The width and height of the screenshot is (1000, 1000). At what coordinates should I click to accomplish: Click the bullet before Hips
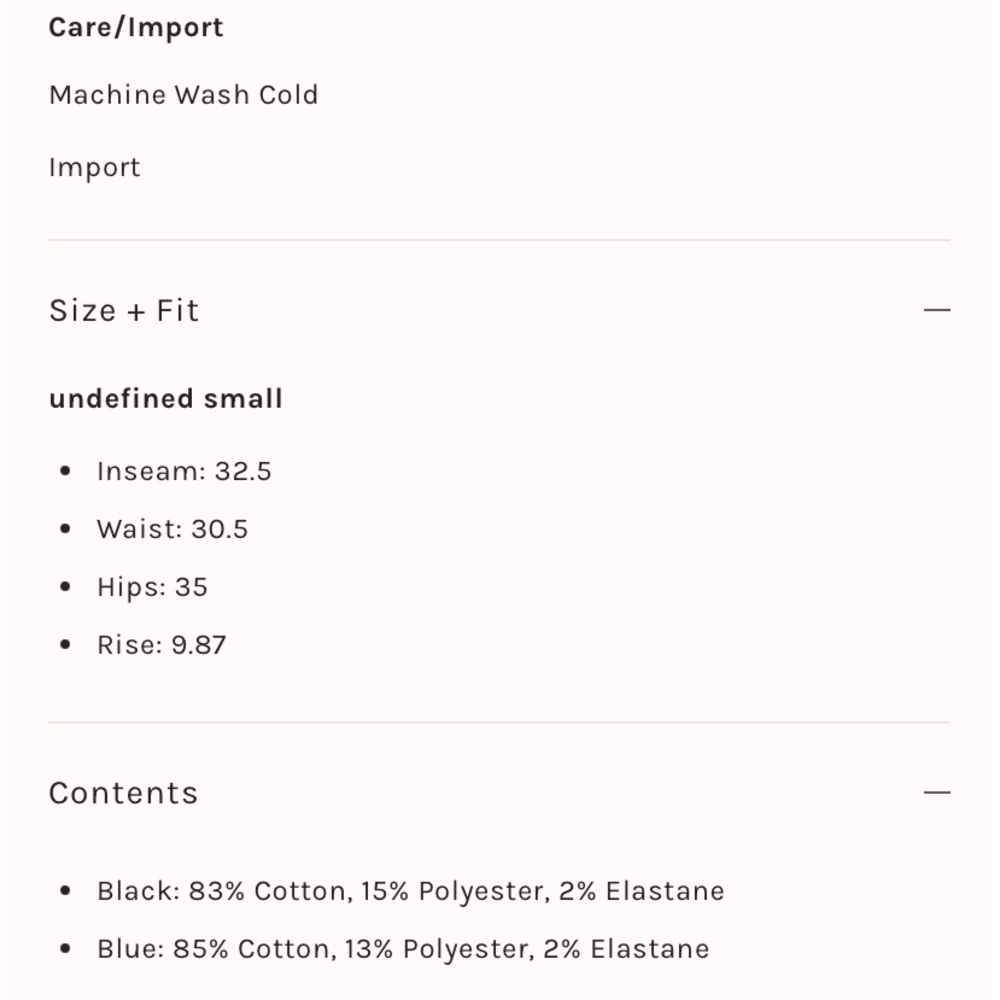[x=65, y=587]
